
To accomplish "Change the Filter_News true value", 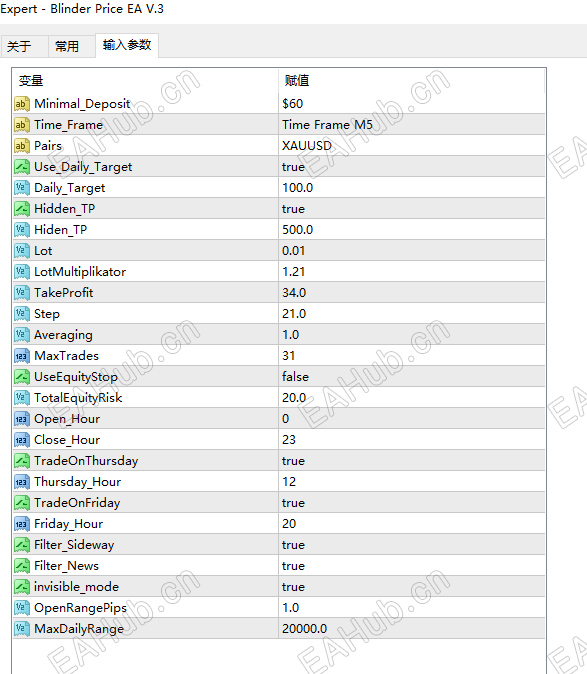I will pos(412,566).
